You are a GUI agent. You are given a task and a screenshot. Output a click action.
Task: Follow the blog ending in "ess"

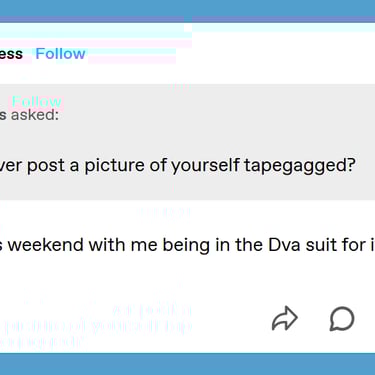(60, 54)
